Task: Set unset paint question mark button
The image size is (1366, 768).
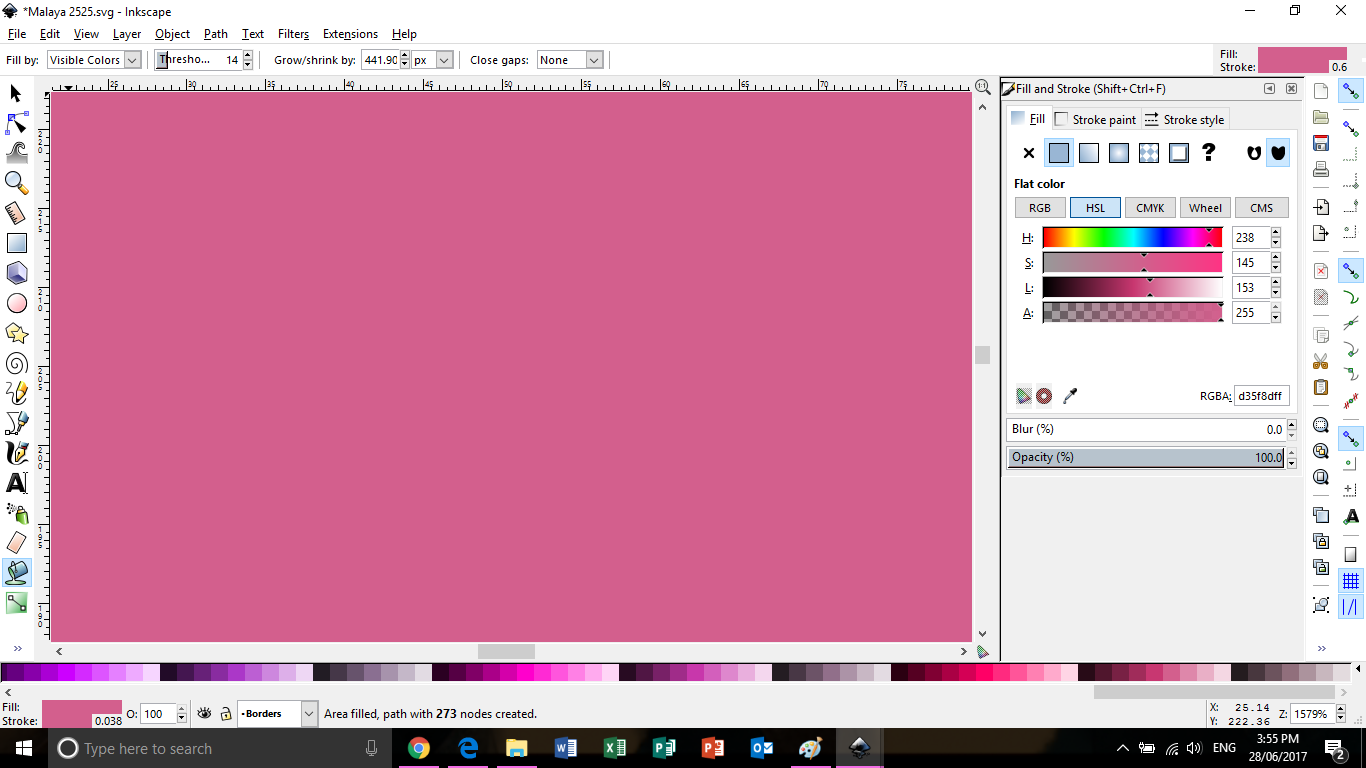Action: coord(1209,153)
